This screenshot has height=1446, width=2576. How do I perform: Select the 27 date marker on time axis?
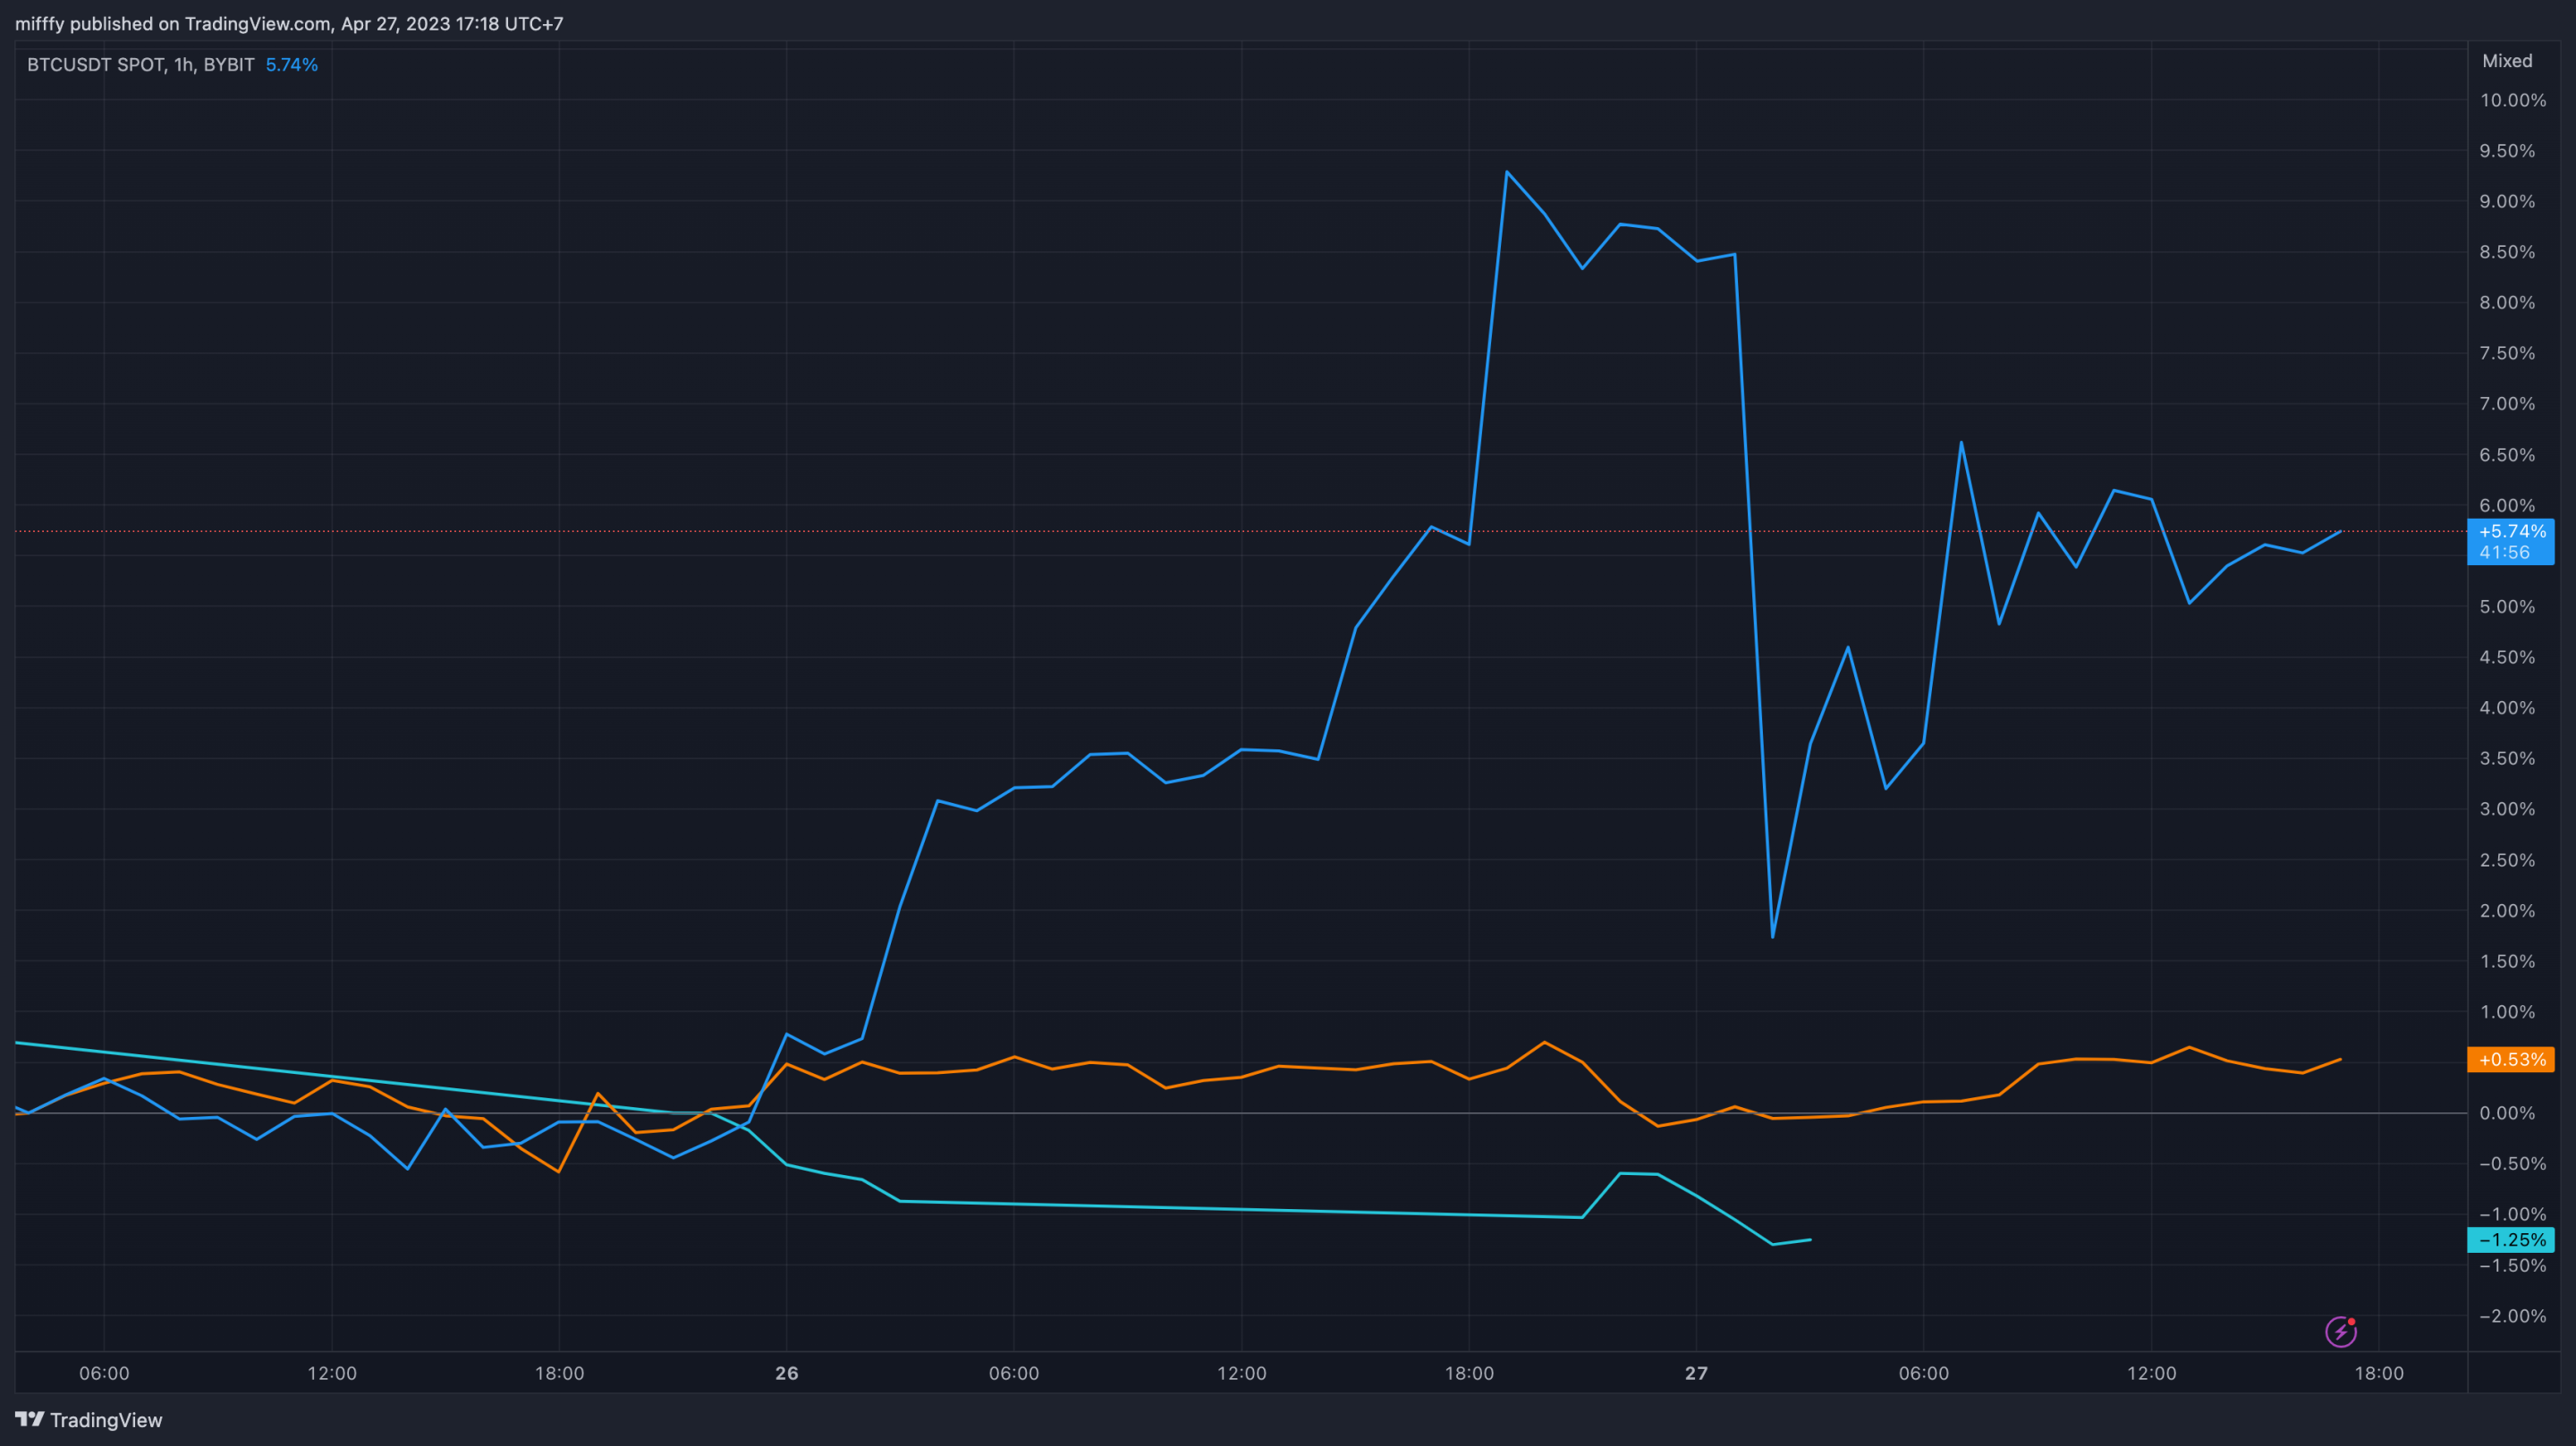(x=1696, y=1373)
